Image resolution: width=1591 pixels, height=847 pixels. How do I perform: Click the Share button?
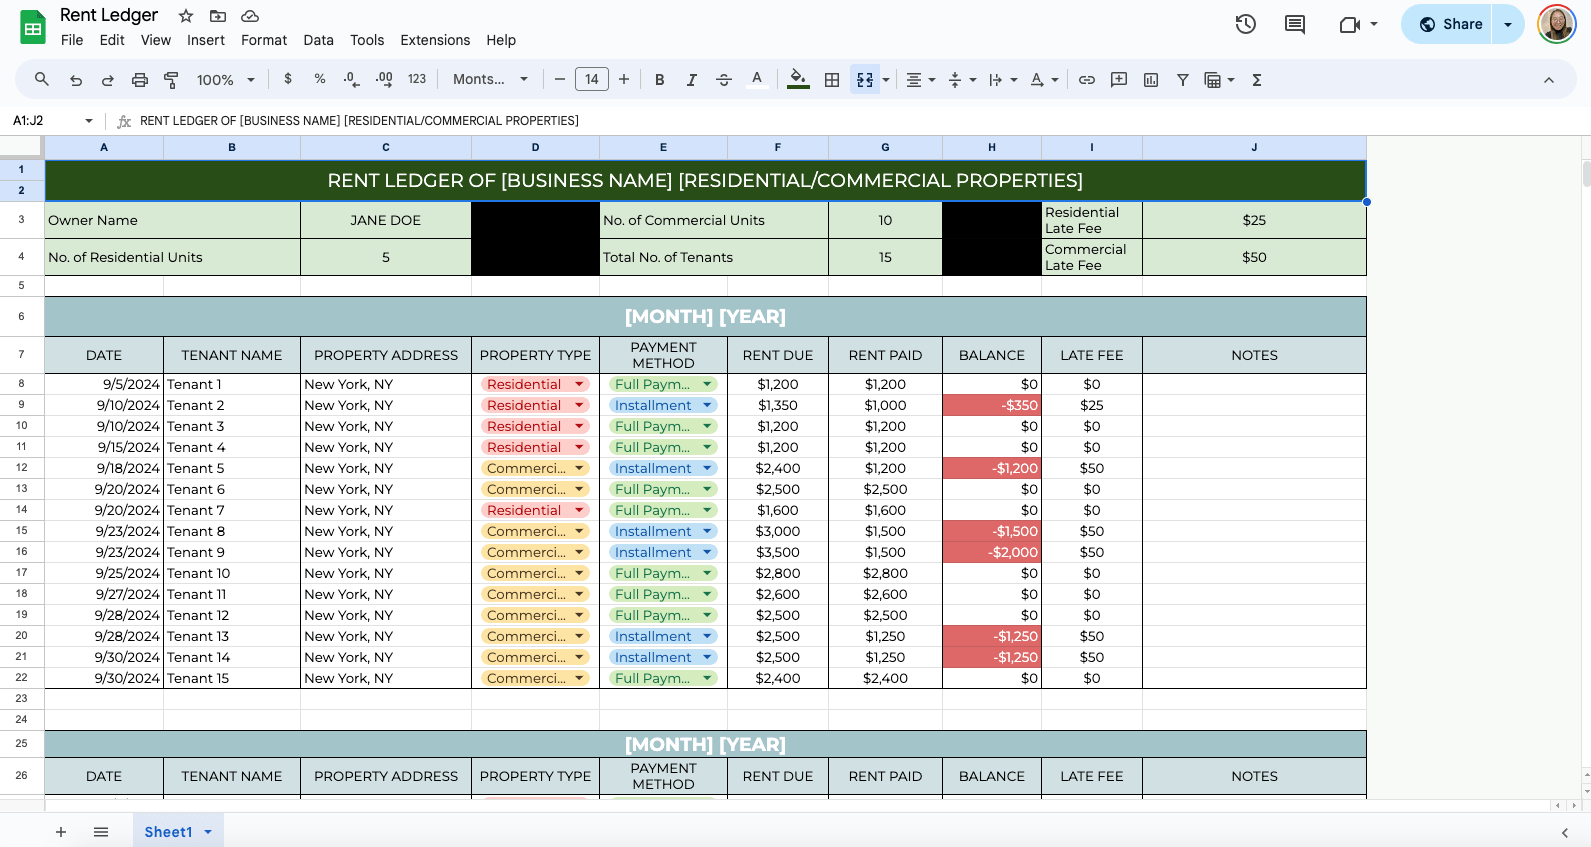click(x=1448, y=24)
